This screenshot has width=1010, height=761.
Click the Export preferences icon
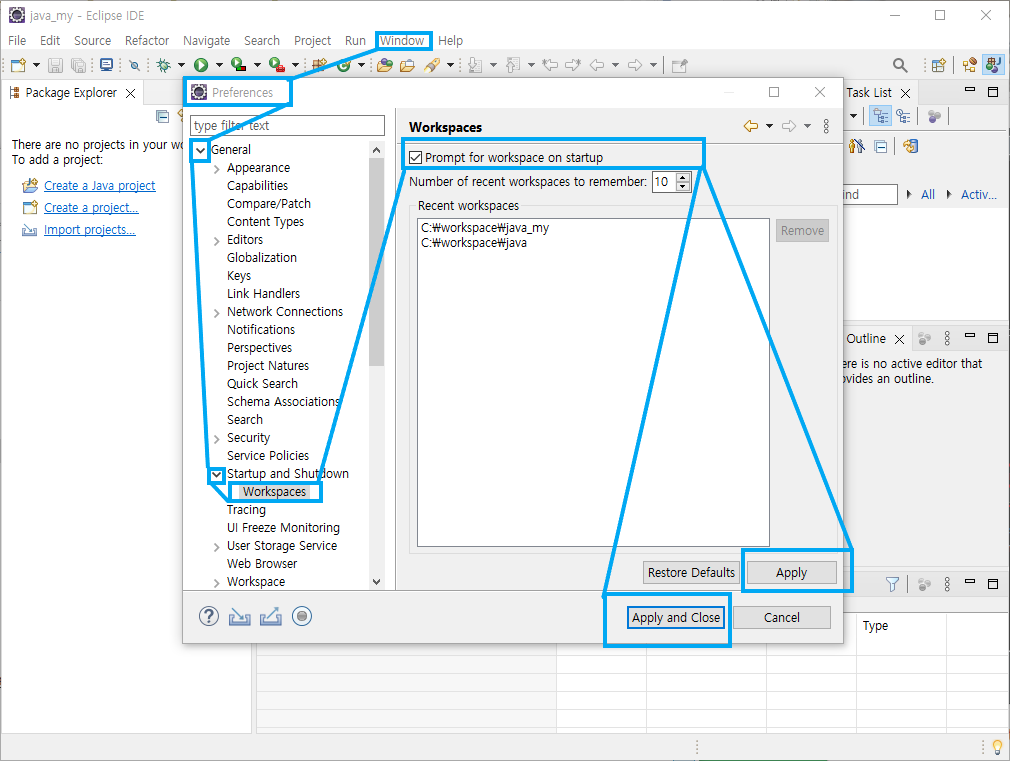pyautogui.click(x=271, y=617)
